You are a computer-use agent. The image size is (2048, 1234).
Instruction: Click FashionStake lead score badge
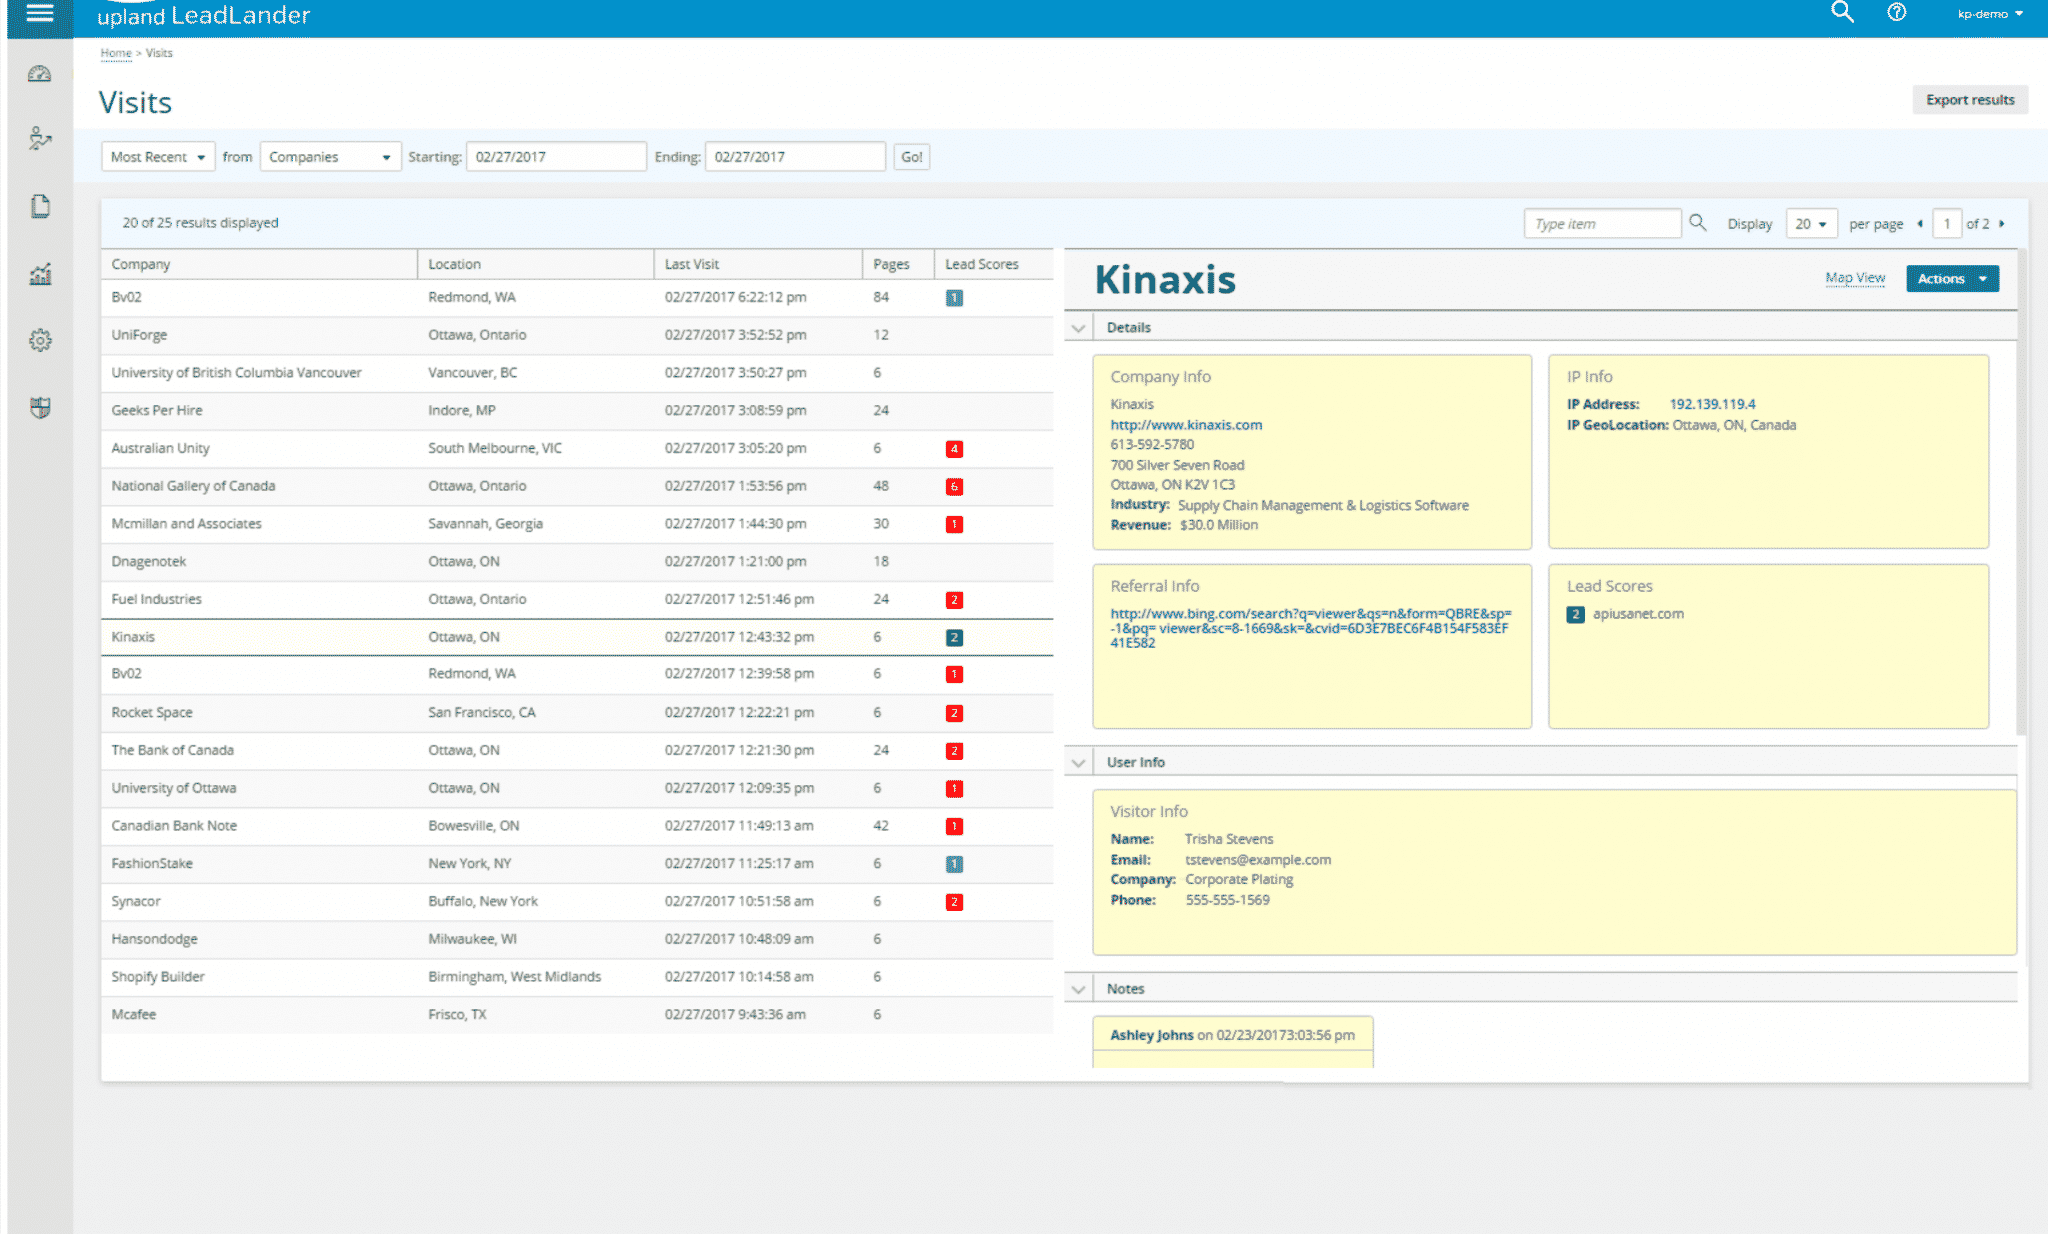[x=954, y=864]
